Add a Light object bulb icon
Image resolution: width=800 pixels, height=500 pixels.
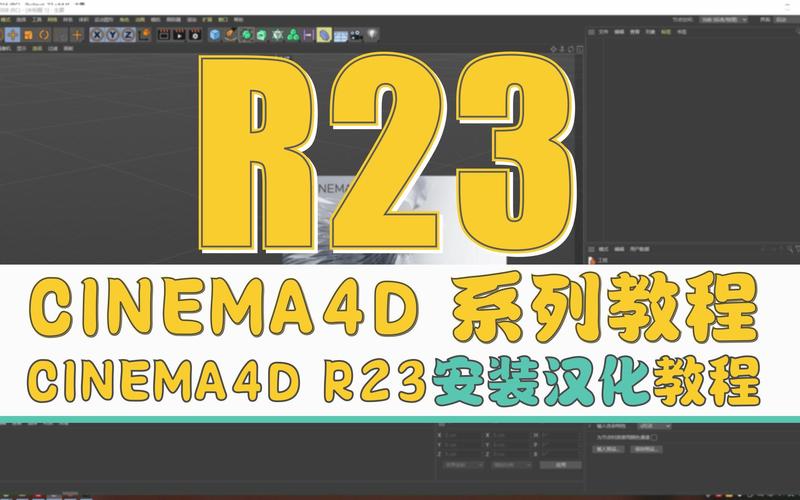pos(372,35)
